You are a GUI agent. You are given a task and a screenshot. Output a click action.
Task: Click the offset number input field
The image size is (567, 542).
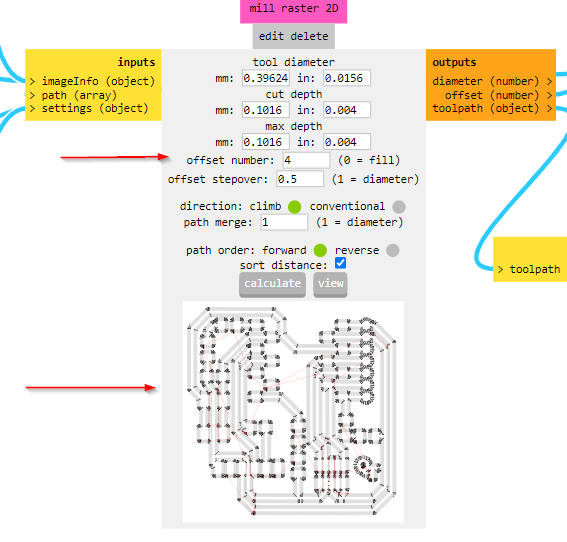point(306,160)
